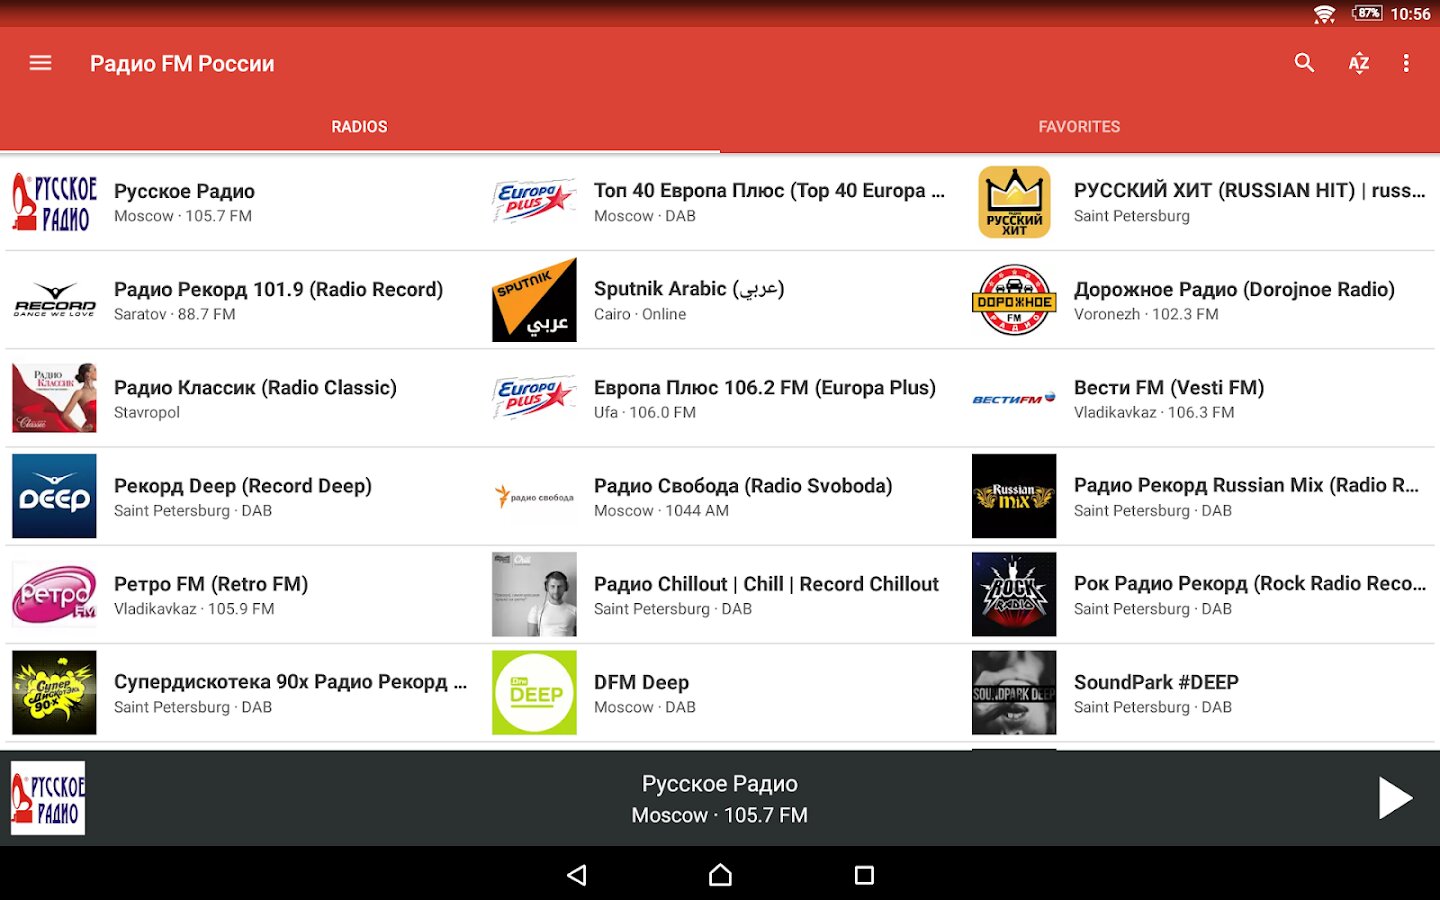
Task: Select Топ 40 Европа Плюс station title
Action: 769,191
